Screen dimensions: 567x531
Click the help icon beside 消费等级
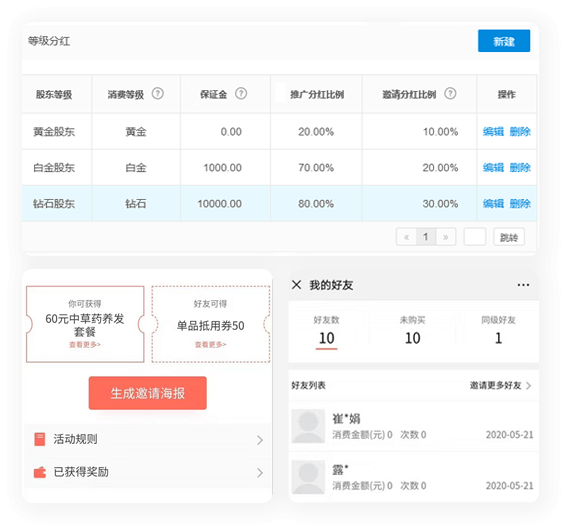(x=158, y=94)
